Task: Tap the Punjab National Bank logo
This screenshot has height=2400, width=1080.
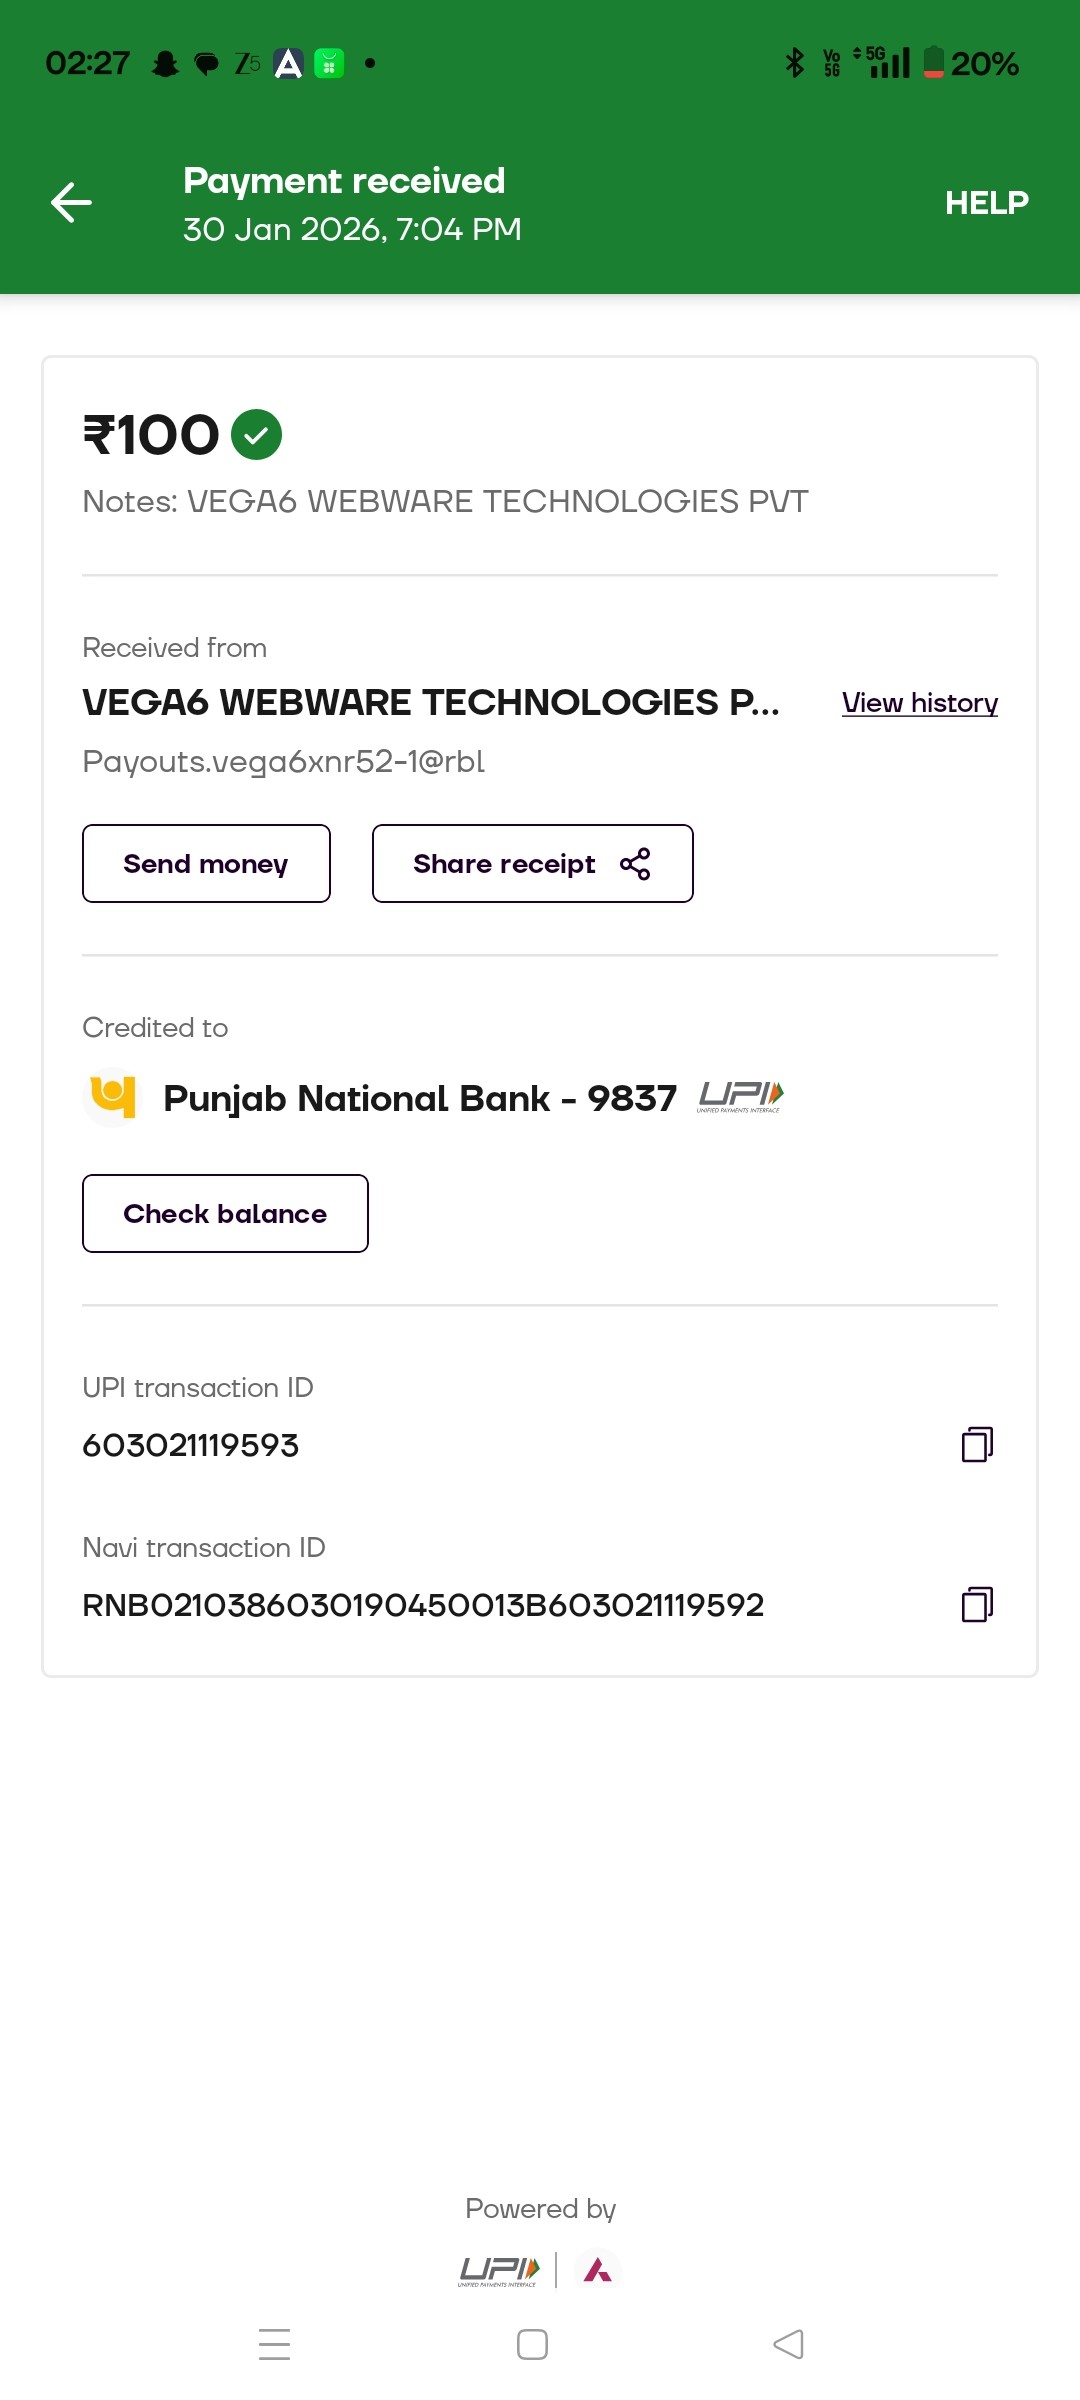Action: (112, 1097)
